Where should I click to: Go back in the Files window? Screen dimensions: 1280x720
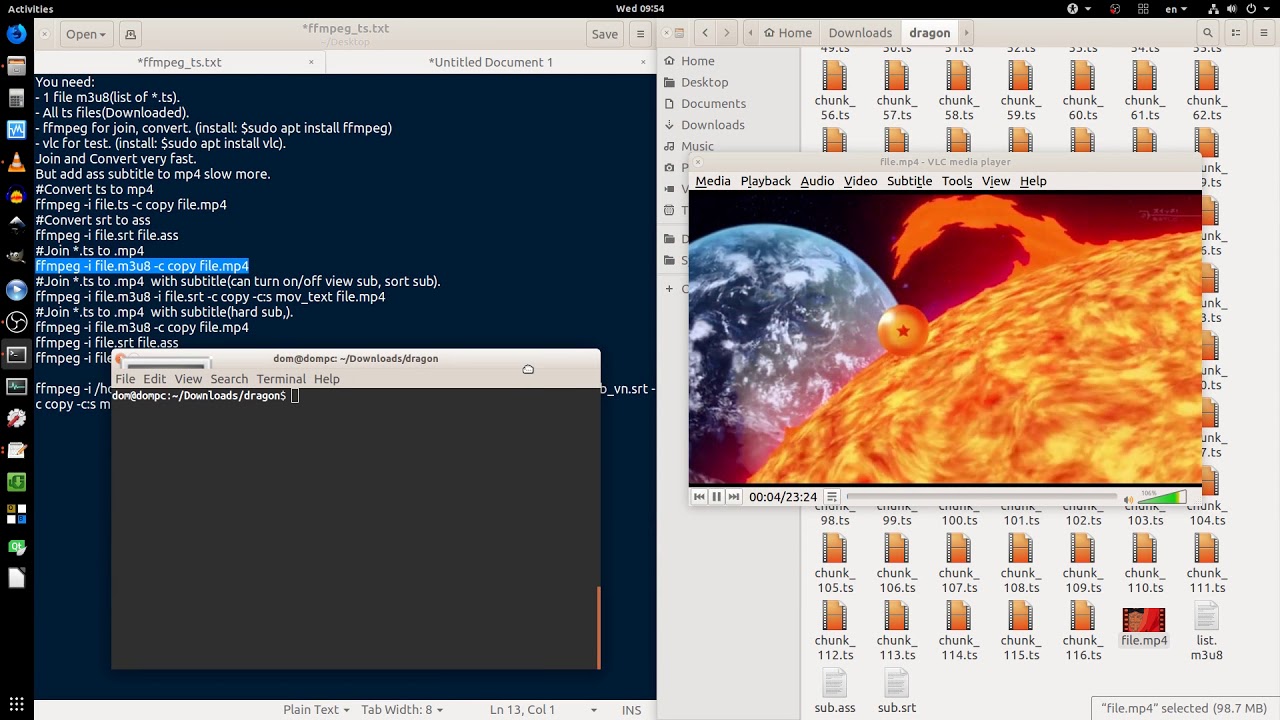705,33
